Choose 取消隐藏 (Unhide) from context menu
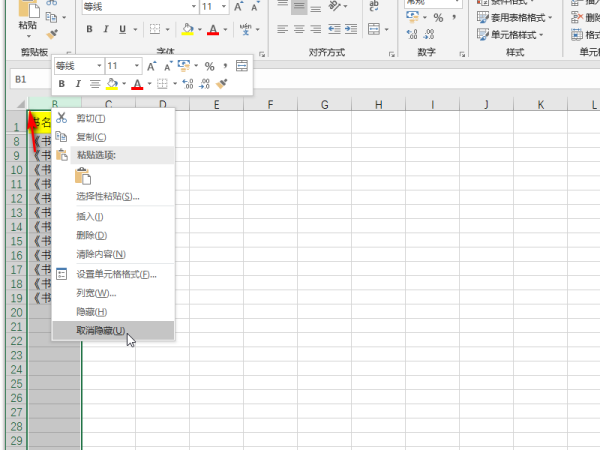This screenshot has height=450, width=600. (x=101, y=331)
